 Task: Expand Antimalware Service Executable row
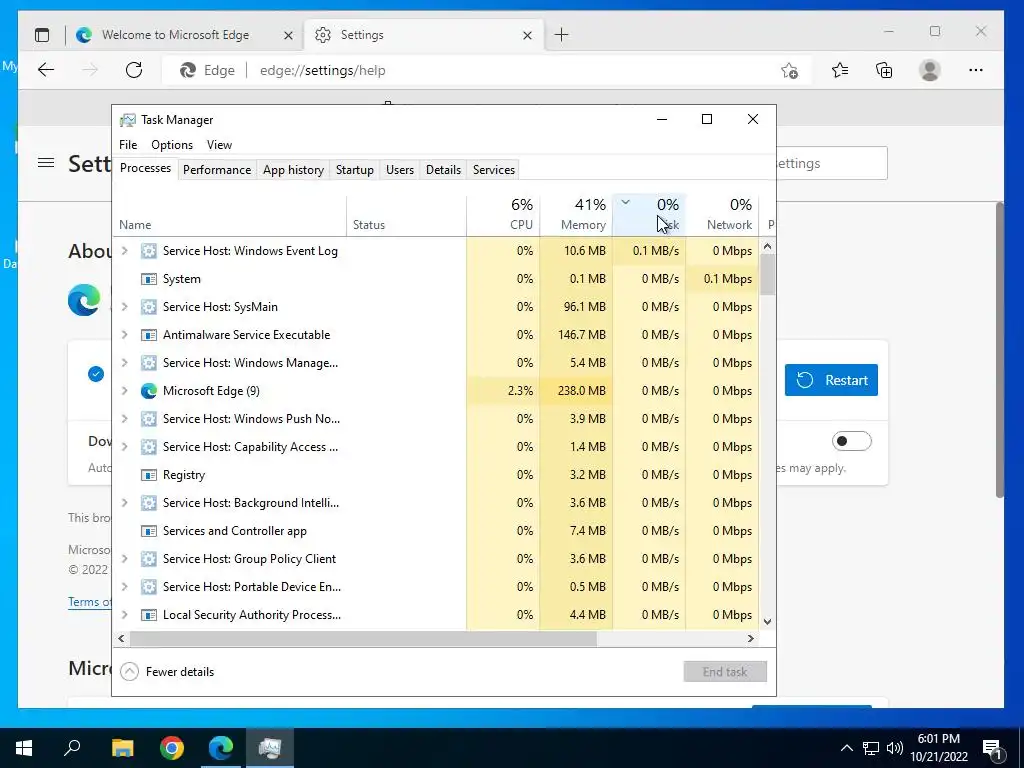(x=125, y=335)
